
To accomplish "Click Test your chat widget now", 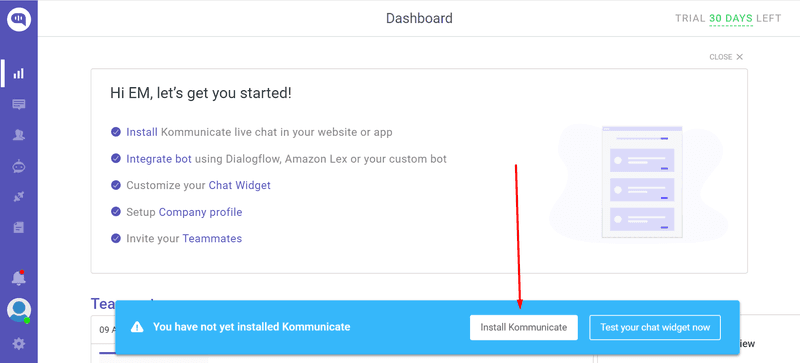I will 655,327.
